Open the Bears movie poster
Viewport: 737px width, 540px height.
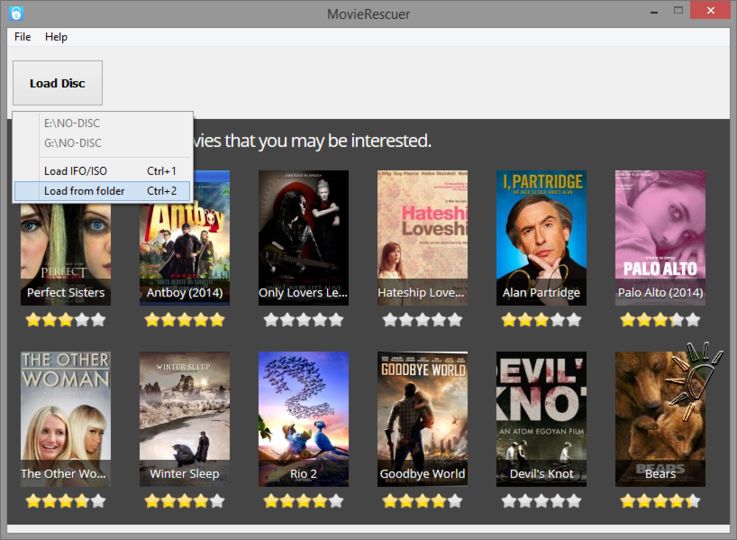tap(660, 419)
